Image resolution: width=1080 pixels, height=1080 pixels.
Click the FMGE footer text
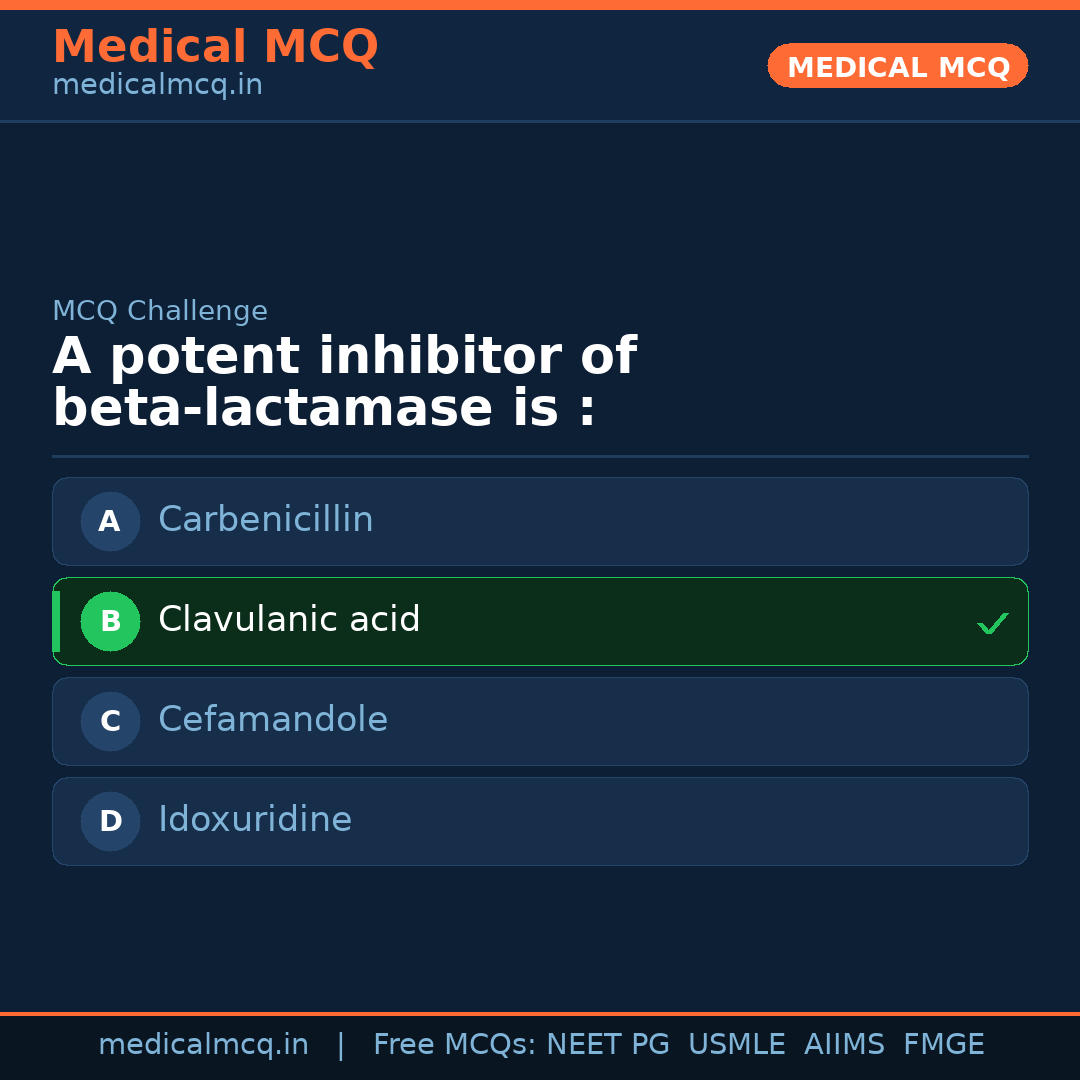click(x=944, y=1045)
